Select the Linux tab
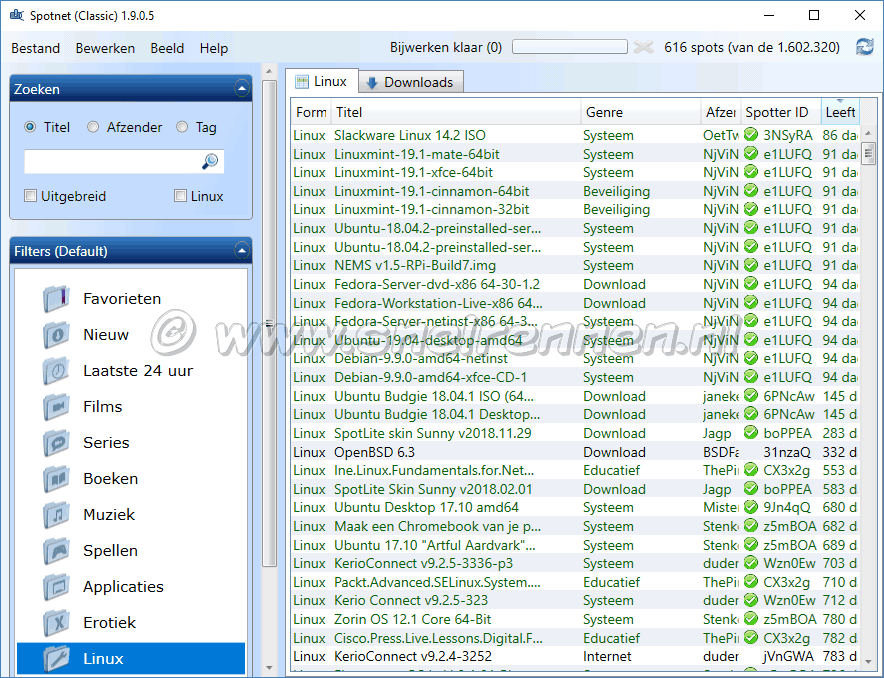The width and height of the screenshot is (884, 678). pos(321,82)
